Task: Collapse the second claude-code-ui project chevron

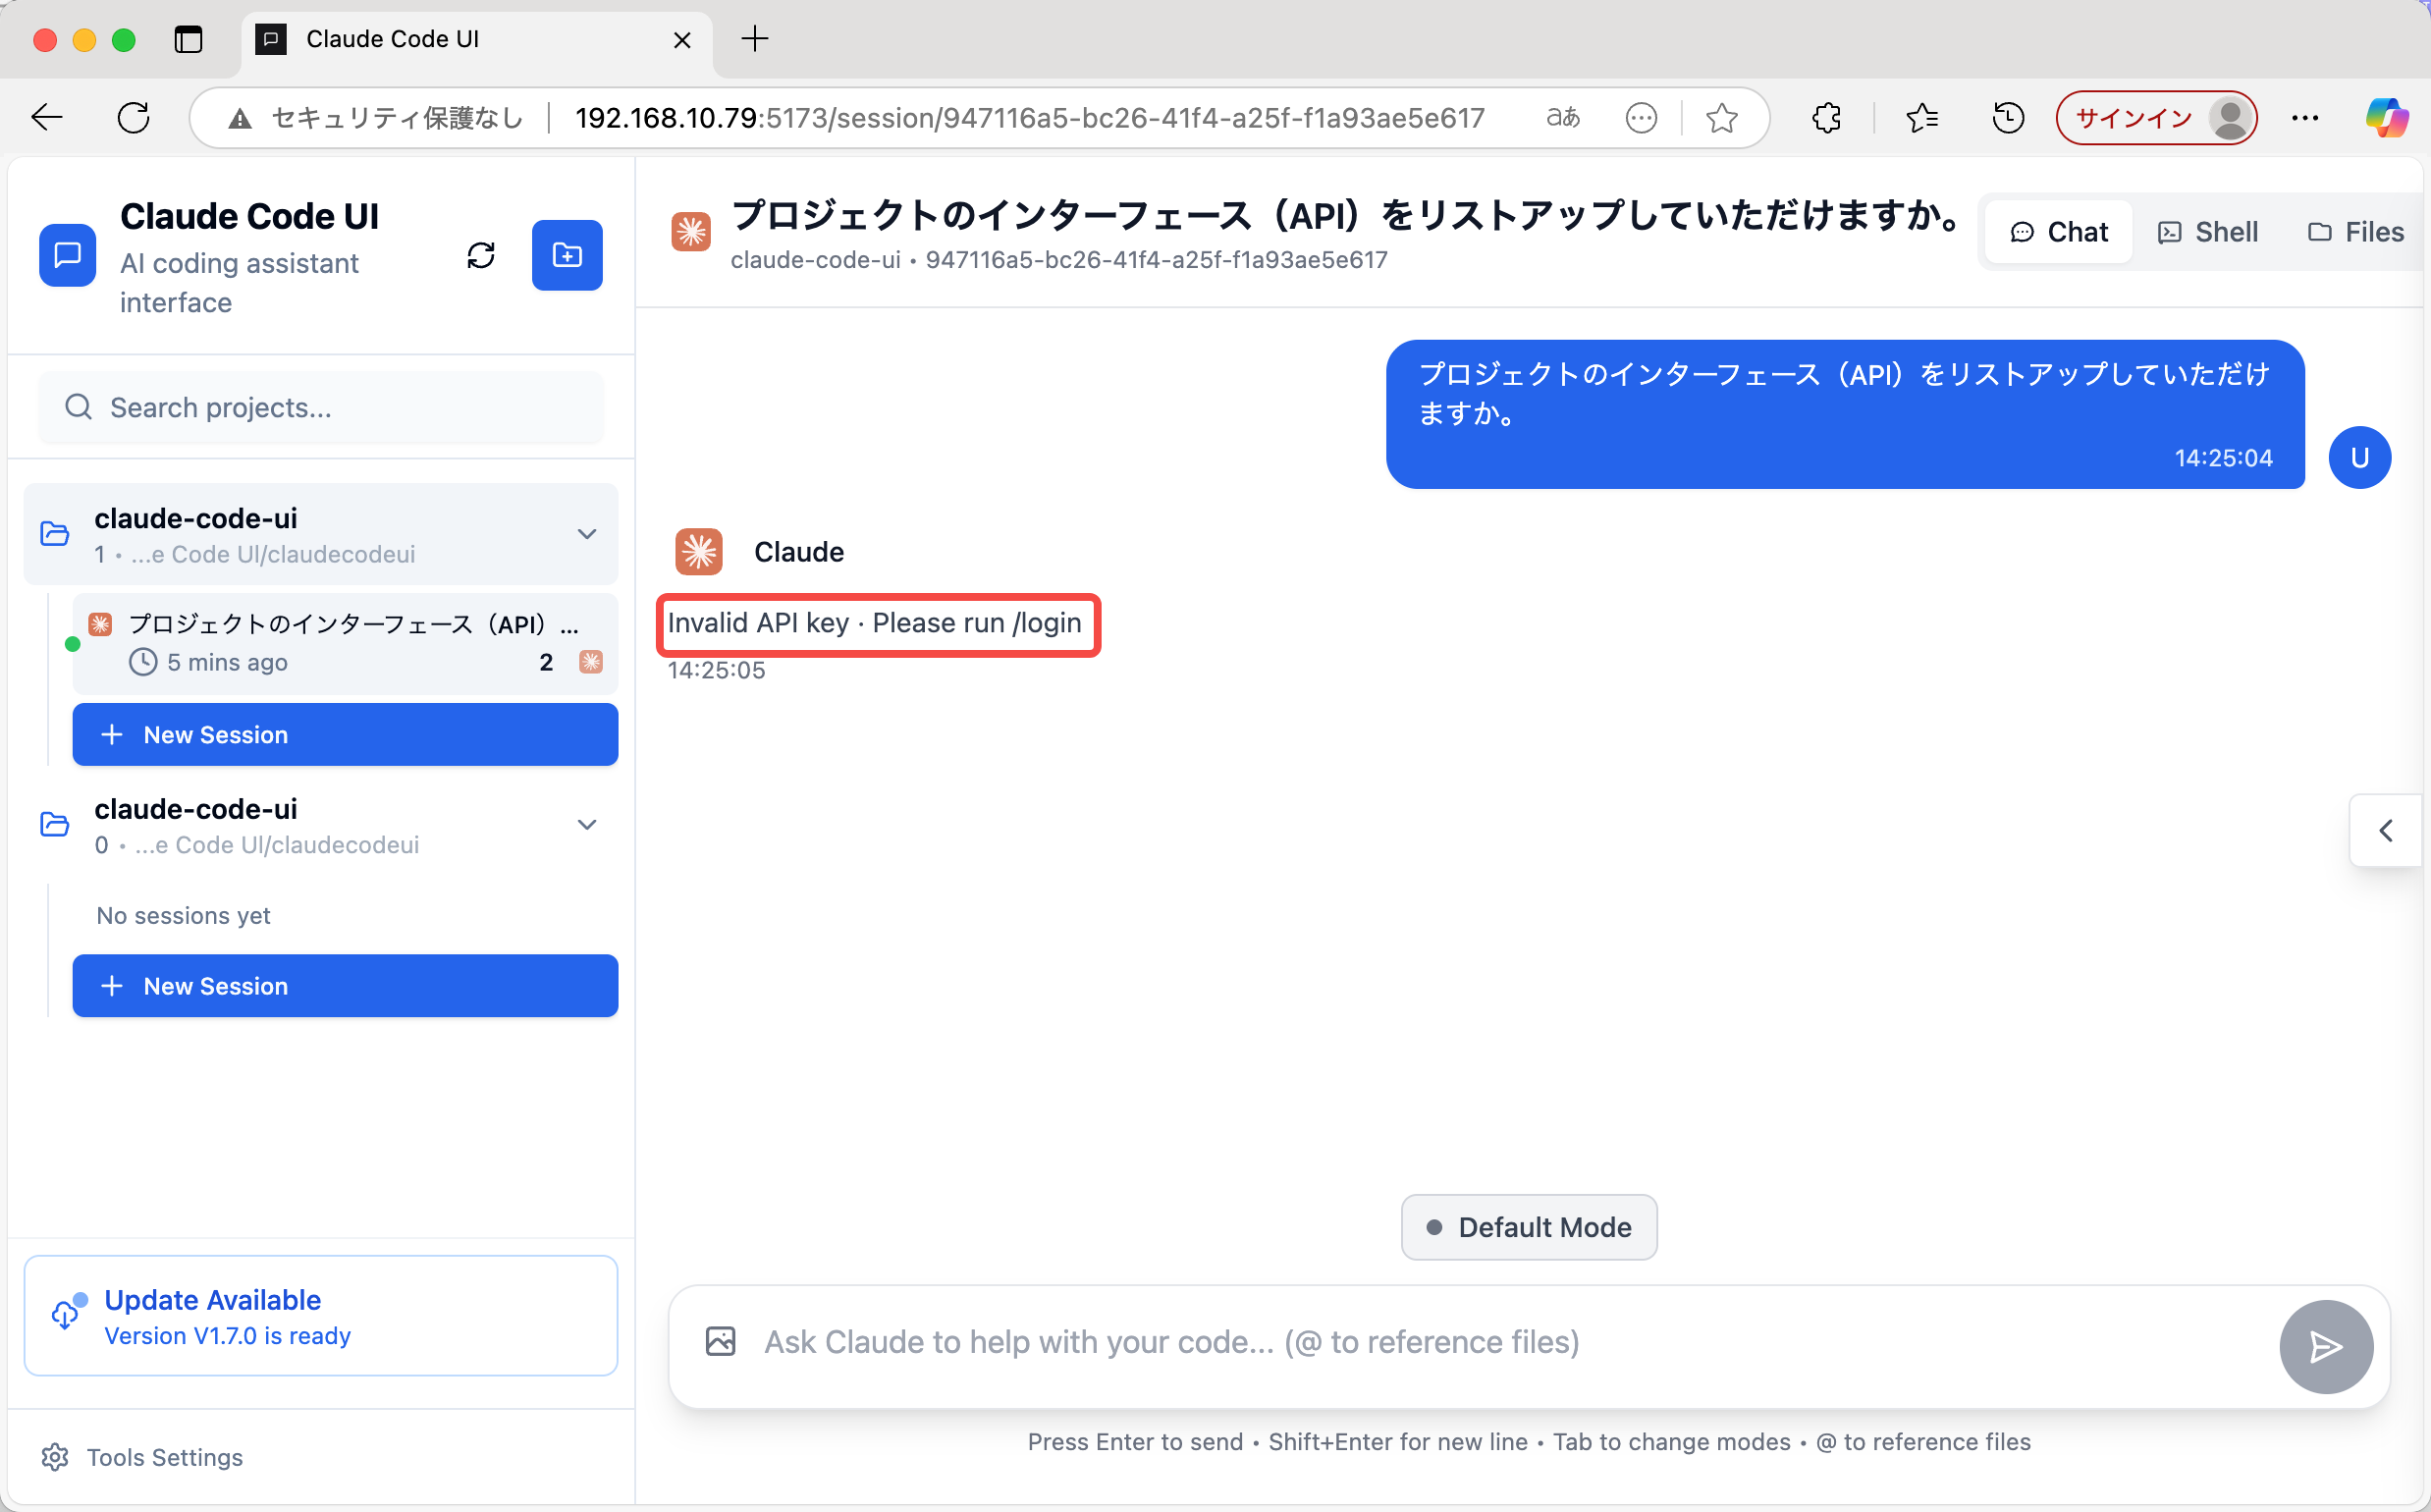Action: [x=587, y=825]
